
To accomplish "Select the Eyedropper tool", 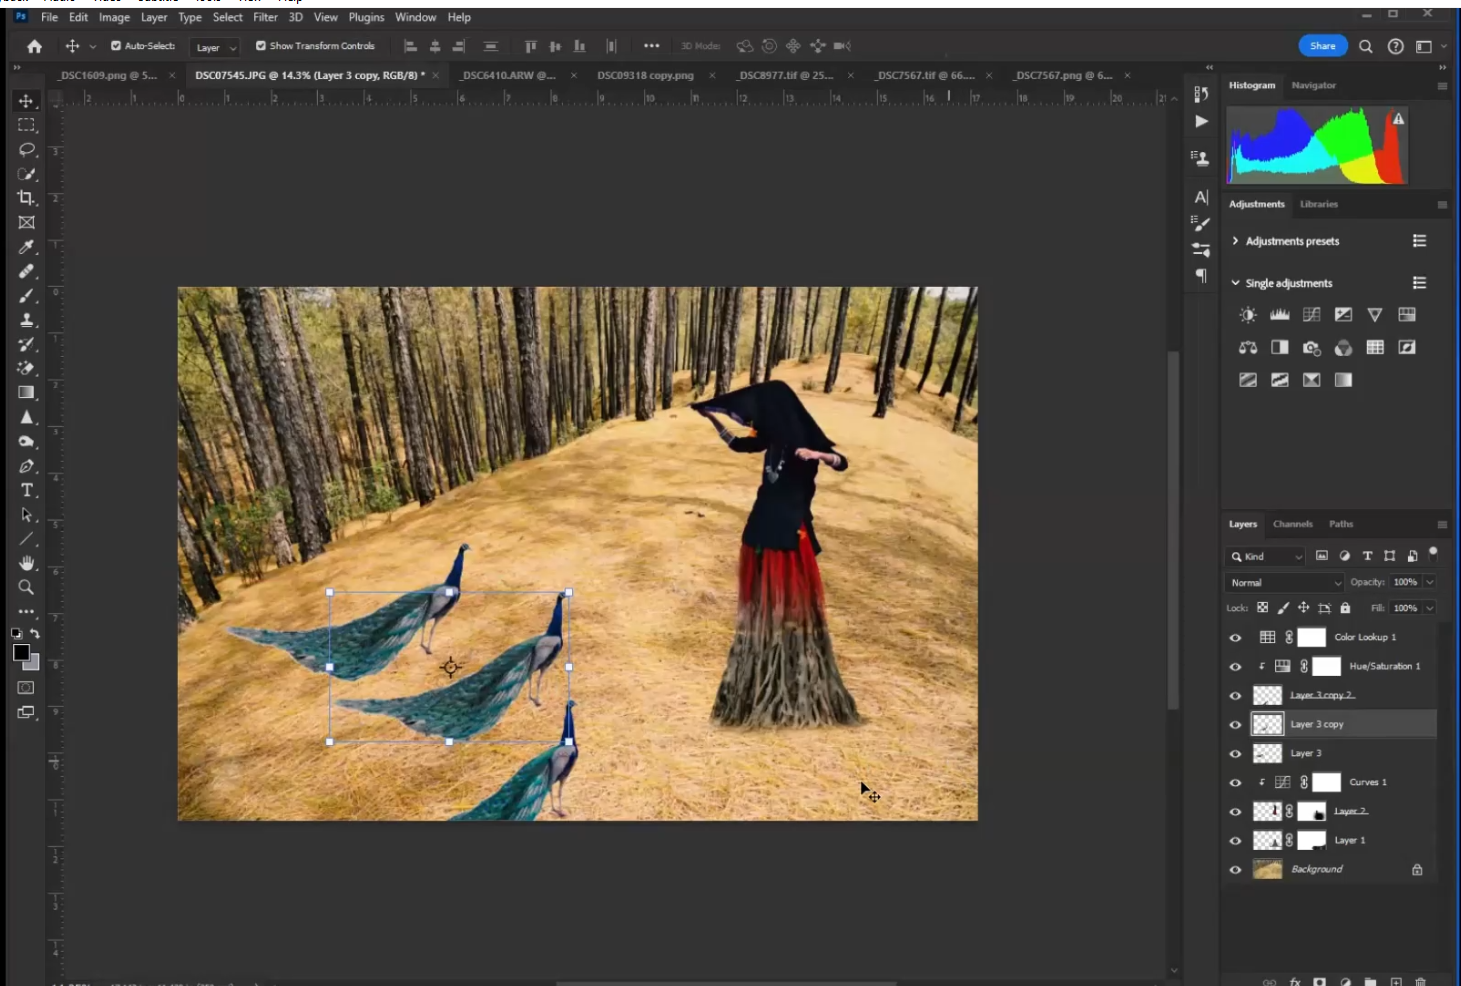I will click(x=27, y=247).
